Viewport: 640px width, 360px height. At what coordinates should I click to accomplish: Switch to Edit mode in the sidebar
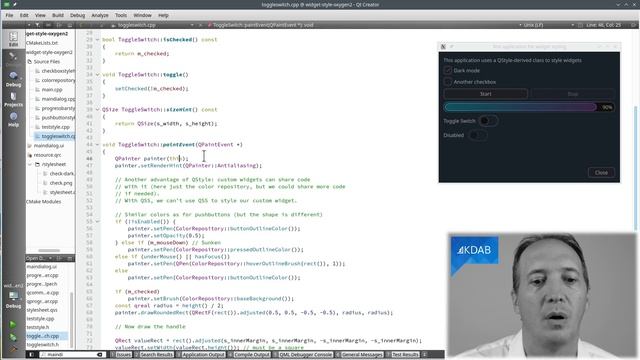click(13, 39)
